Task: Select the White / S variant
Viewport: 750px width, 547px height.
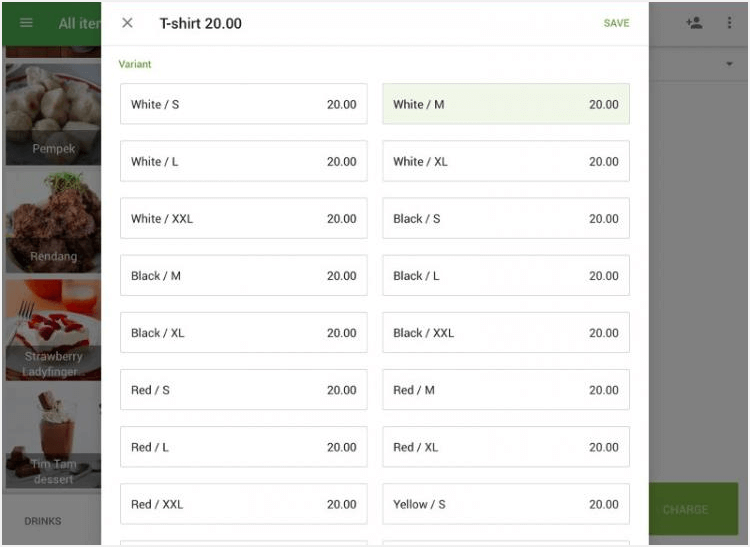Action: tap(243, 104)
